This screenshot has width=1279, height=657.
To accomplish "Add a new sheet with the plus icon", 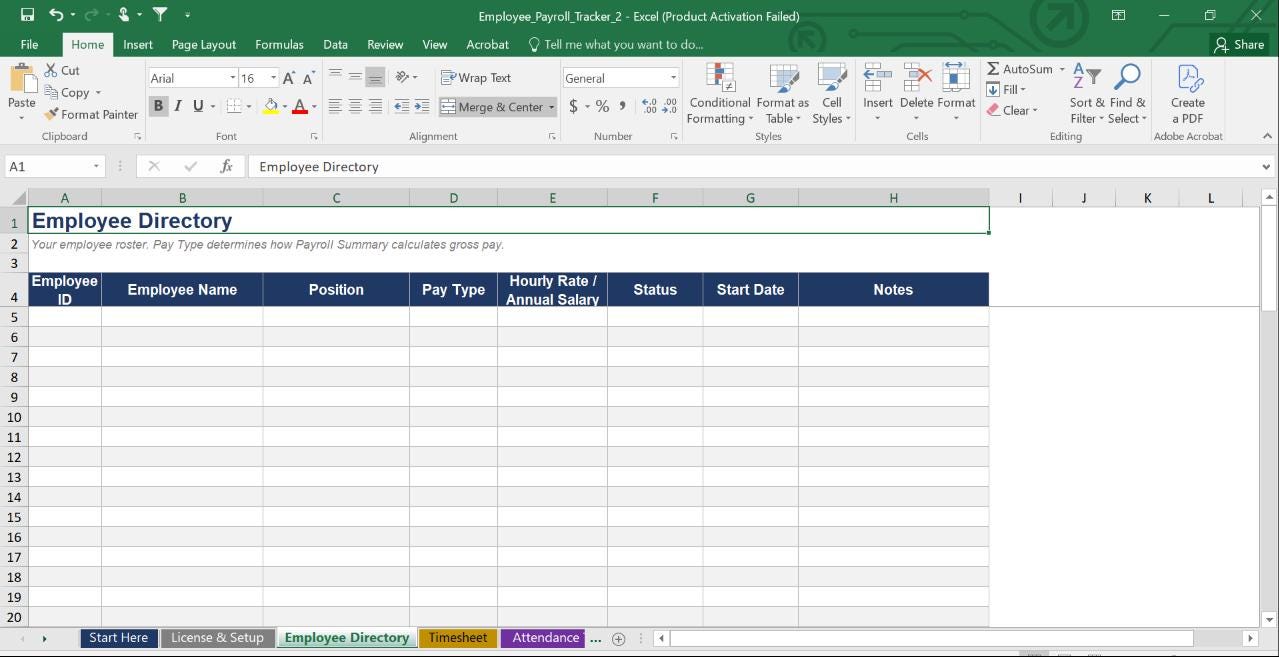I will [618, 638].
